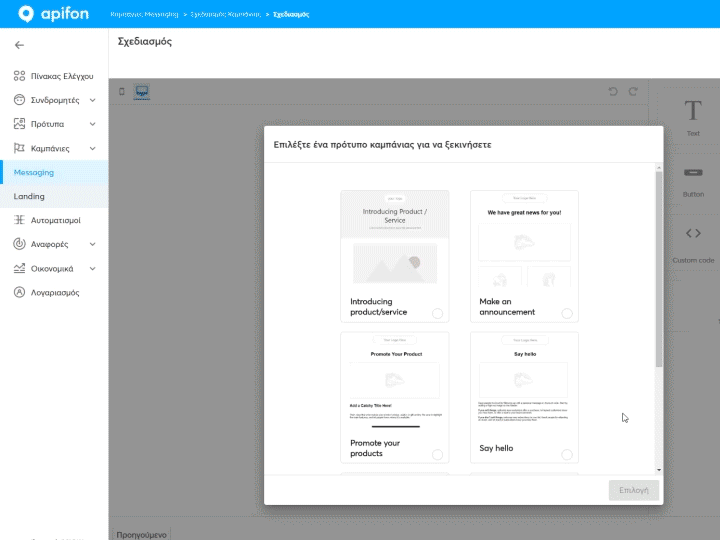720x540 pixels.
Task: Choose the Custom code block
Action: coord(692,243)
